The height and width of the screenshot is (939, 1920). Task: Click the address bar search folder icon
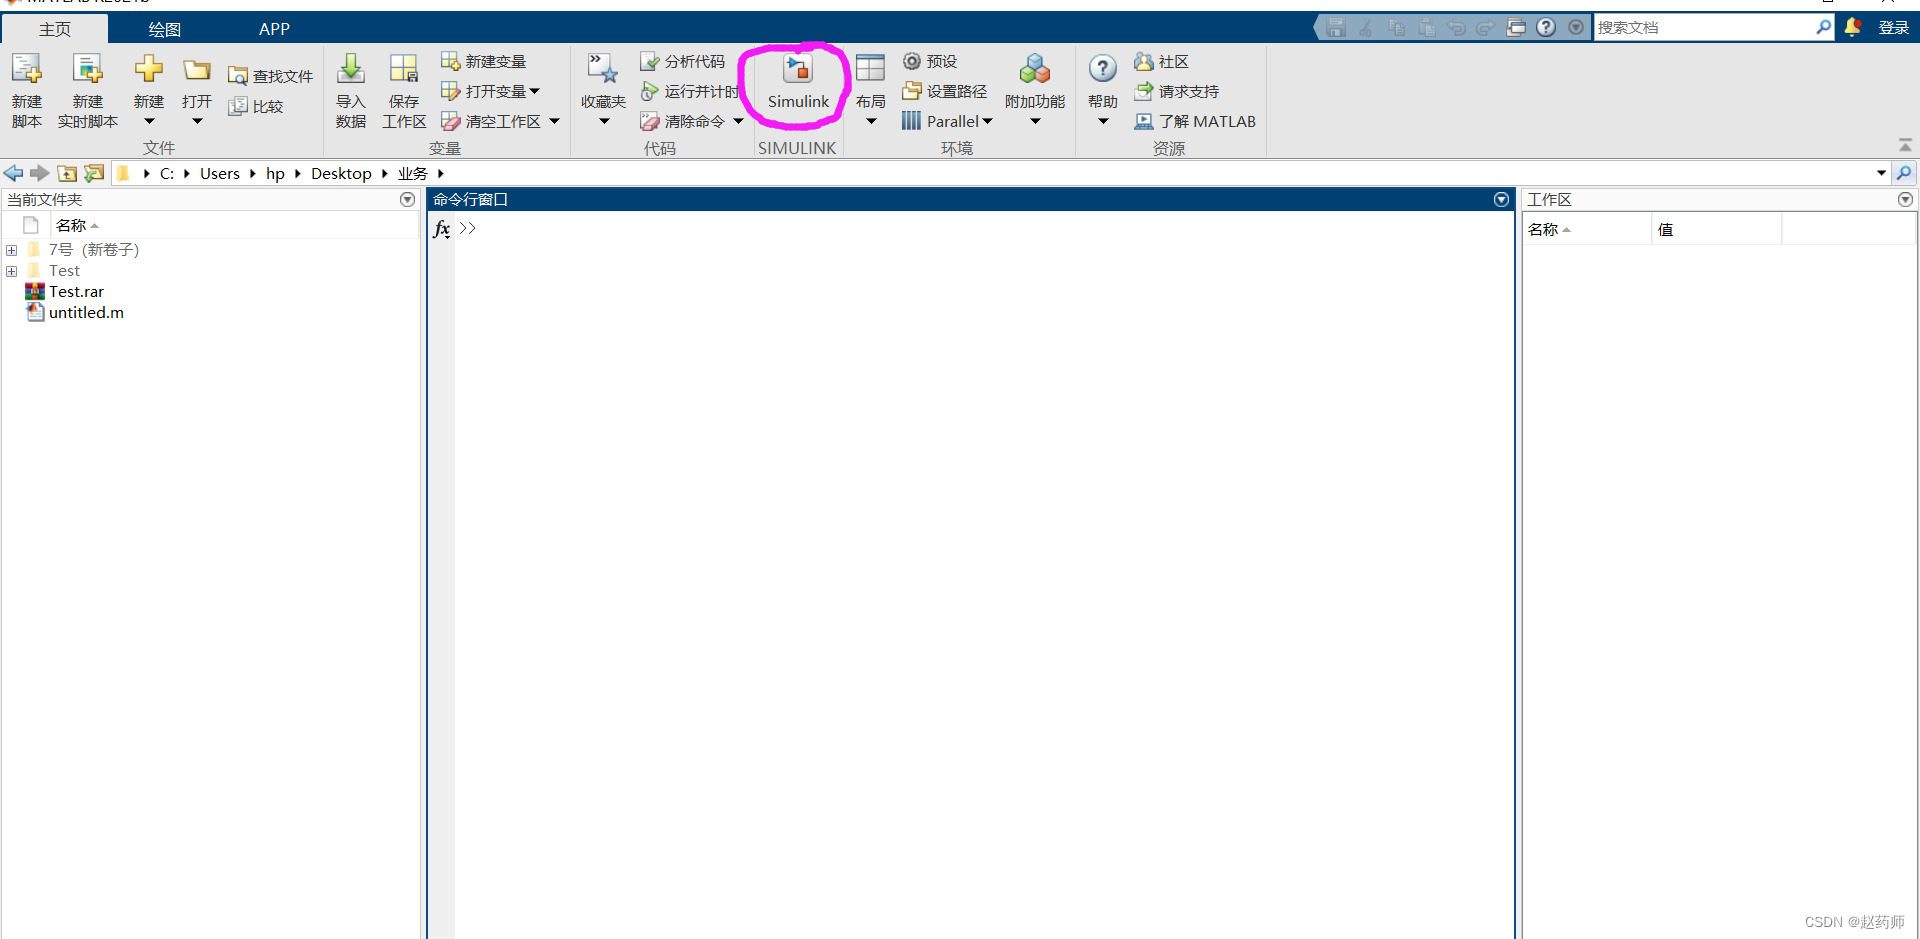pyautogui.click(x=1904, y=173)
